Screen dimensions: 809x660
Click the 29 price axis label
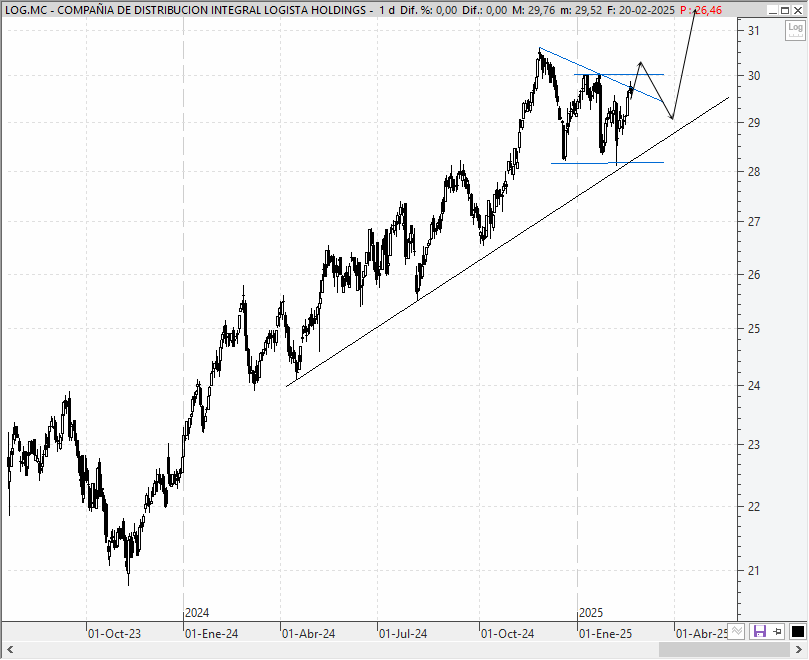tap(754, 123)
